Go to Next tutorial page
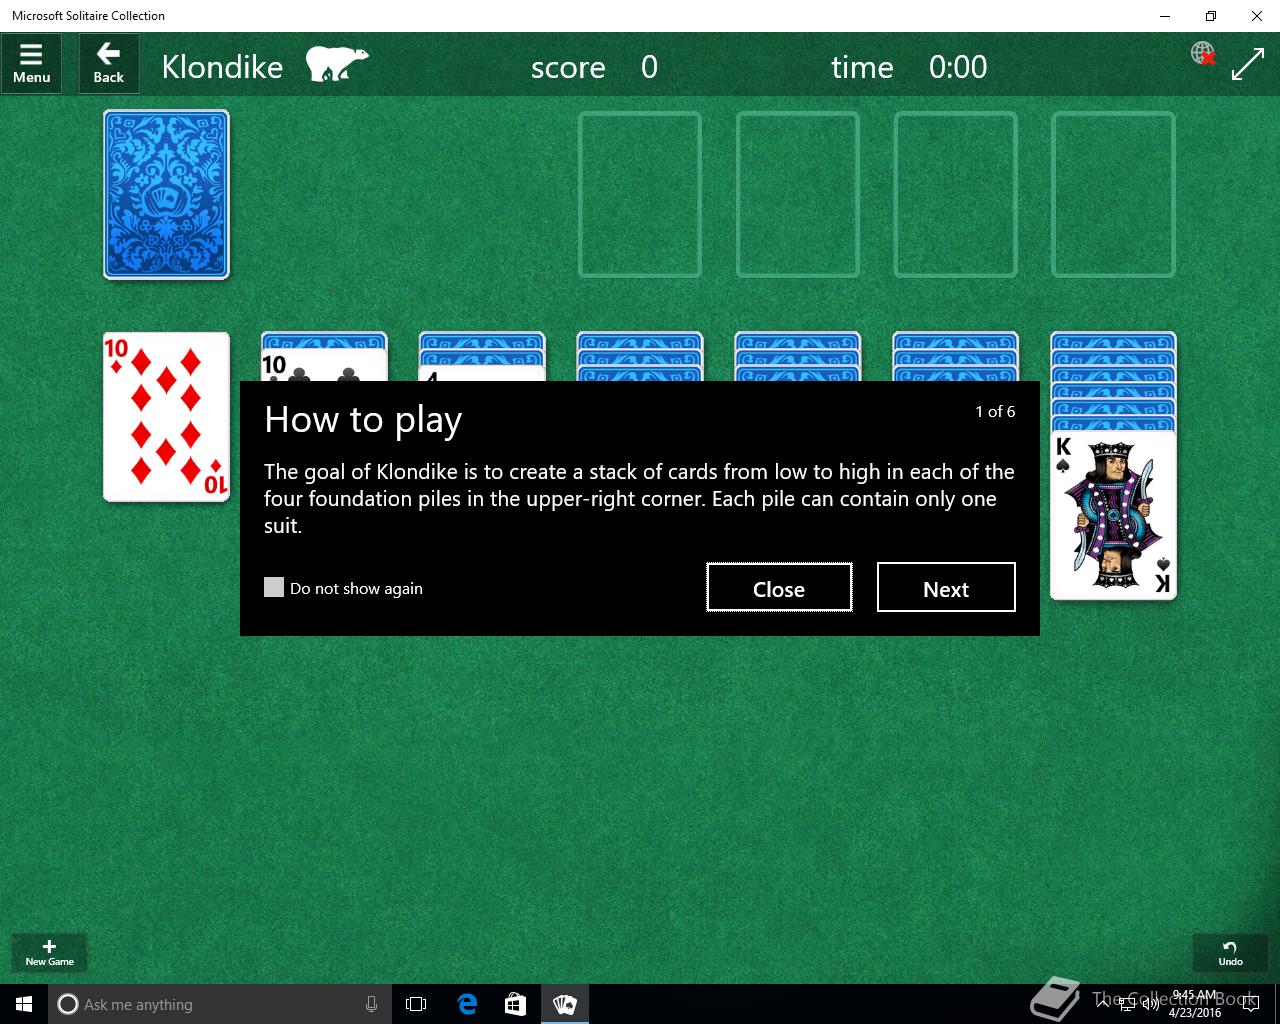 pos(946,587)
